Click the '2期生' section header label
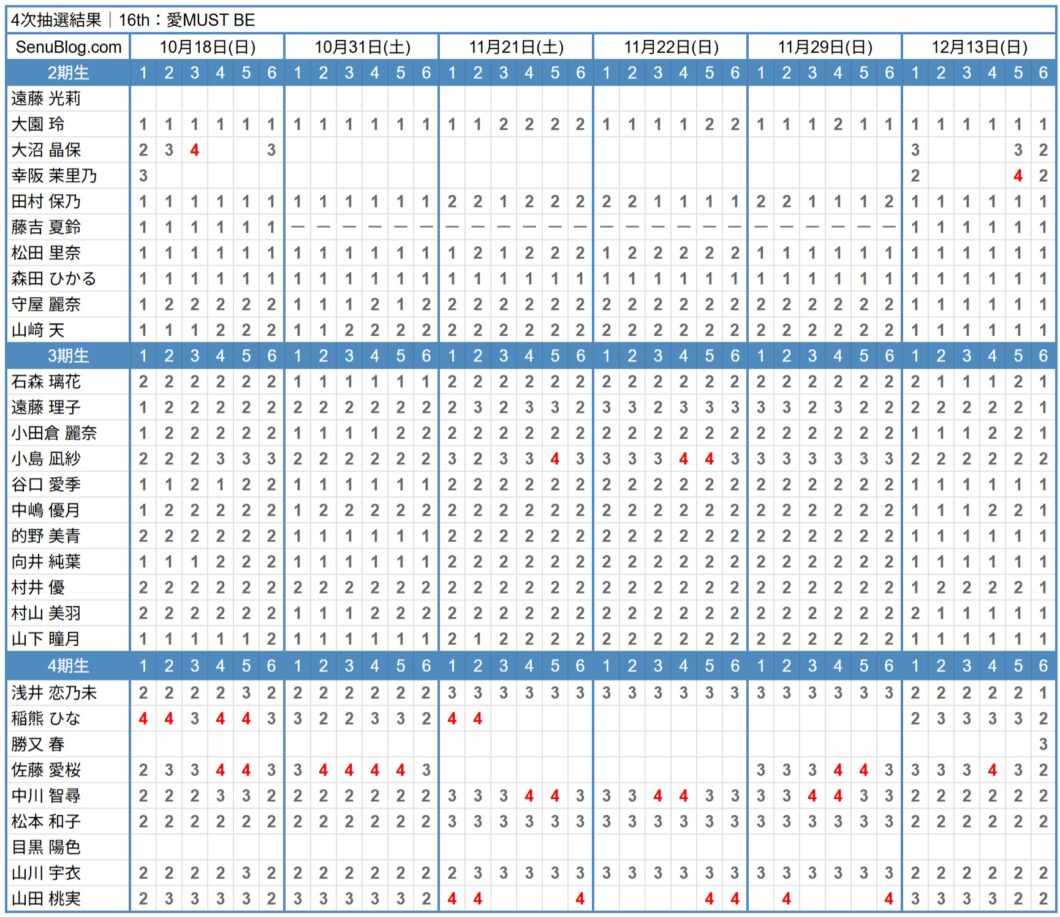The width and height of the screenshot is (1060, 917). click(68, 72)
